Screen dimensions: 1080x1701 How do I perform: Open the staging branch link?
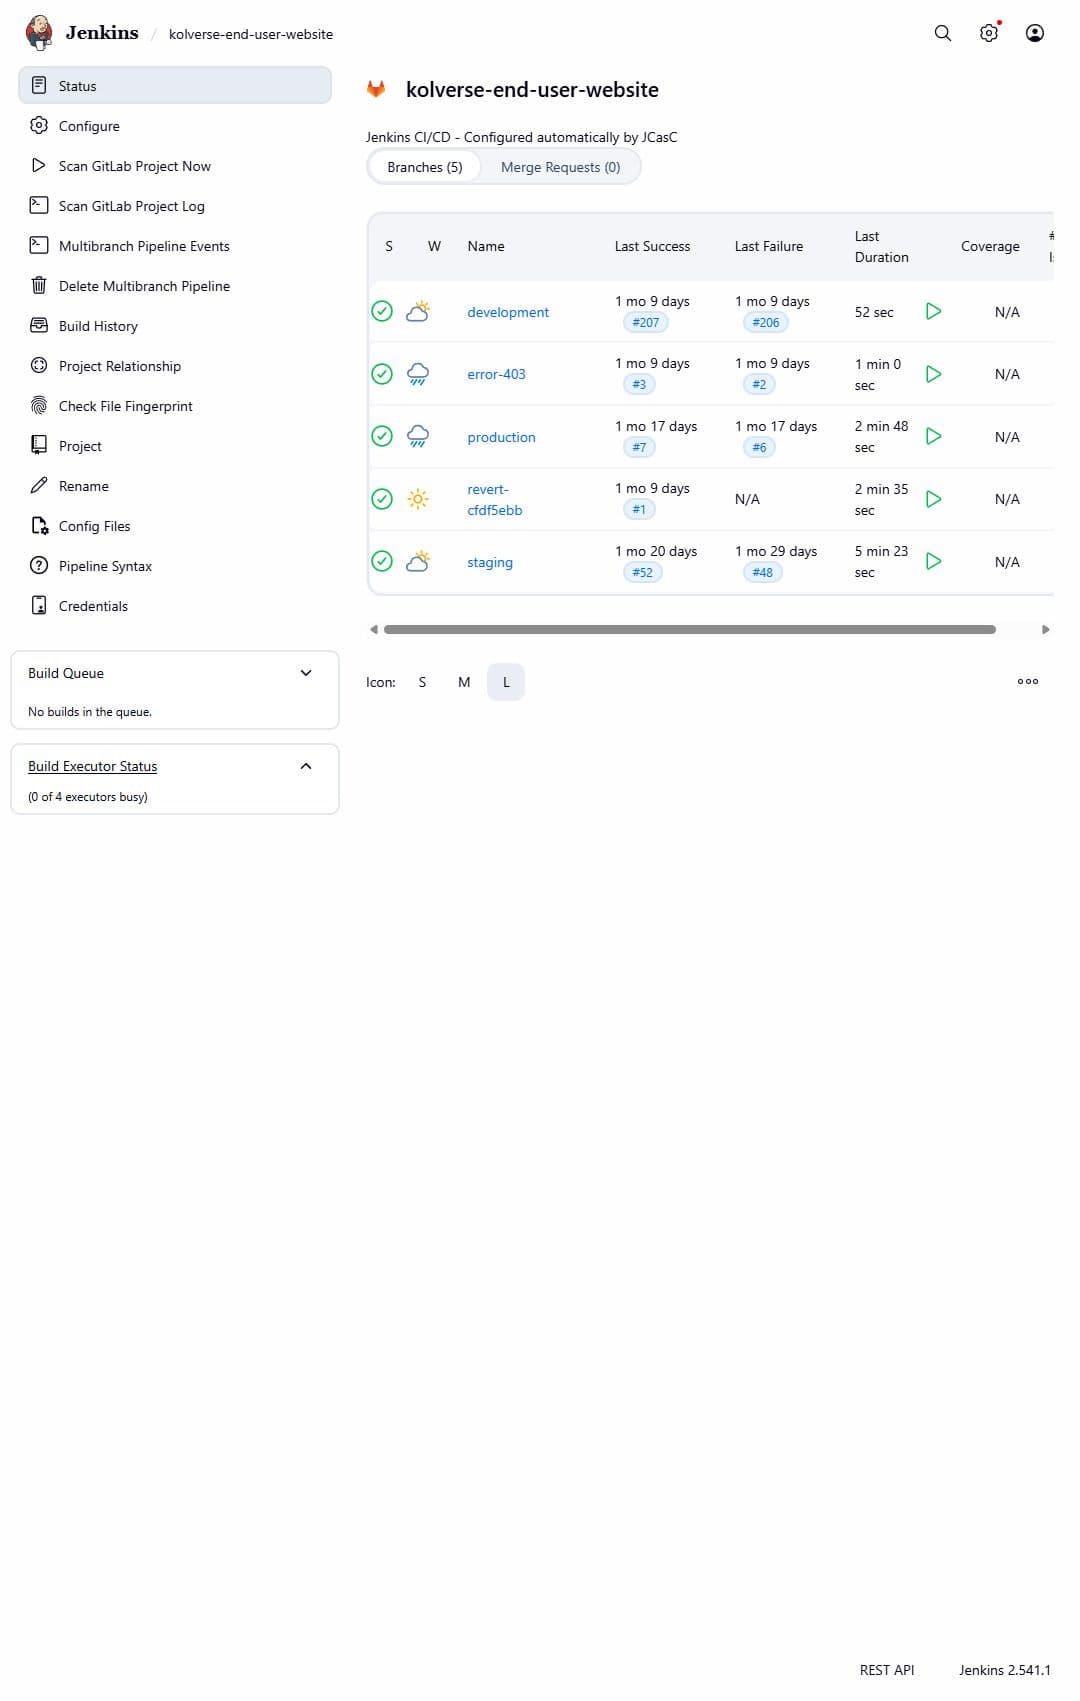click(x=490, y=562)
